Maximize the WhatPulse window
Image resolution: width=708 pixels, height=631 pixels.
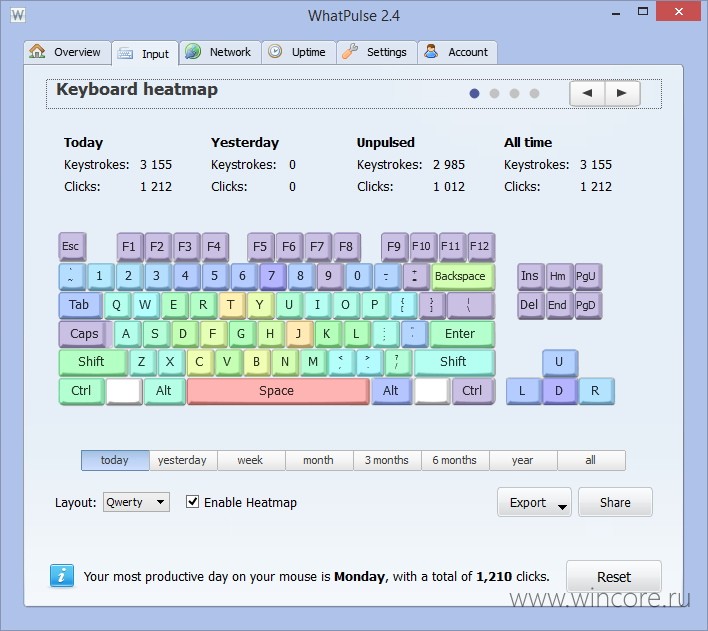click(643, 12)
